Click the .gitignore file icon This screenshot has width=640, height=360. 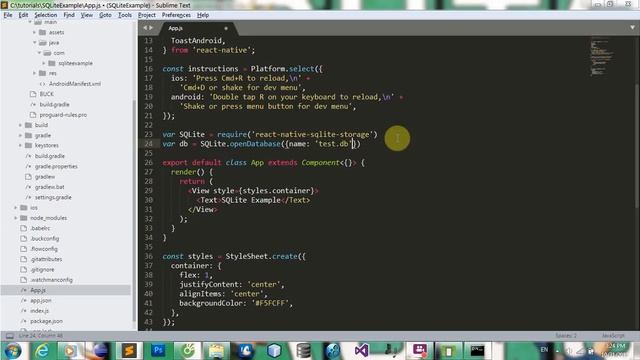(24, 269)
